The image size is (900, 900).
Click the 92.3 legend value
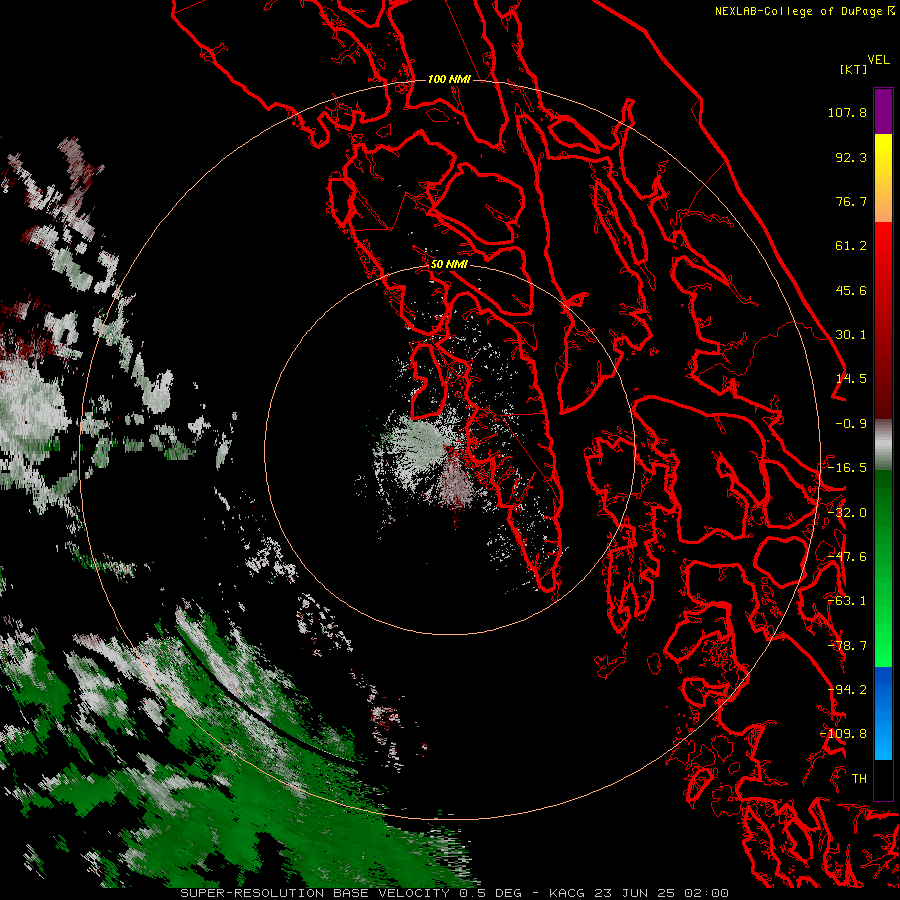tap(851, 157)
